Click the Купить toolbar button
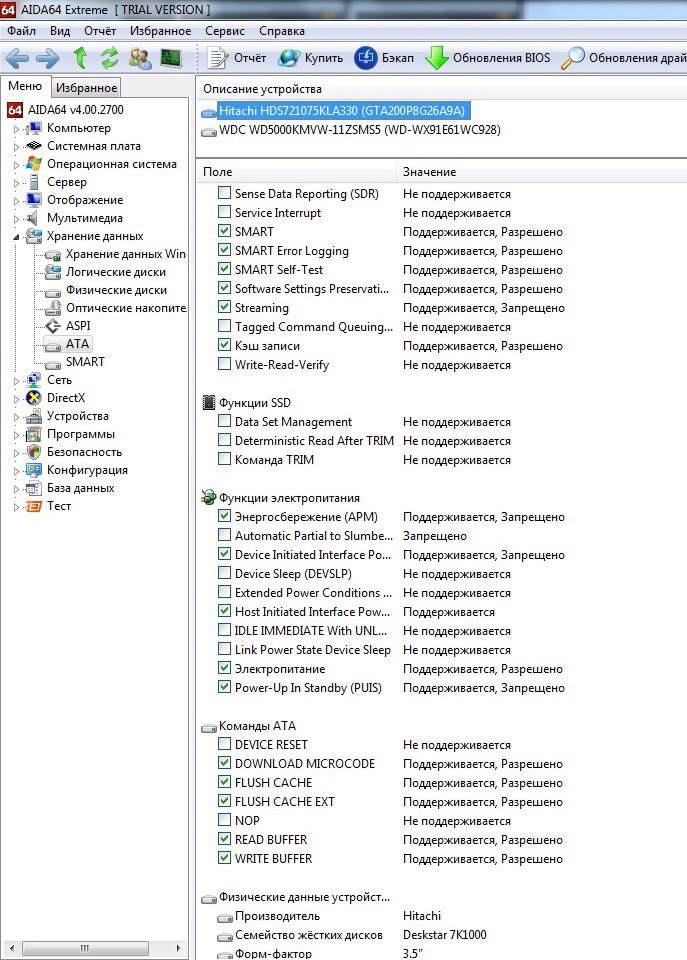The height and width of the screenshot is (960, 687). (x=310, y=58)
